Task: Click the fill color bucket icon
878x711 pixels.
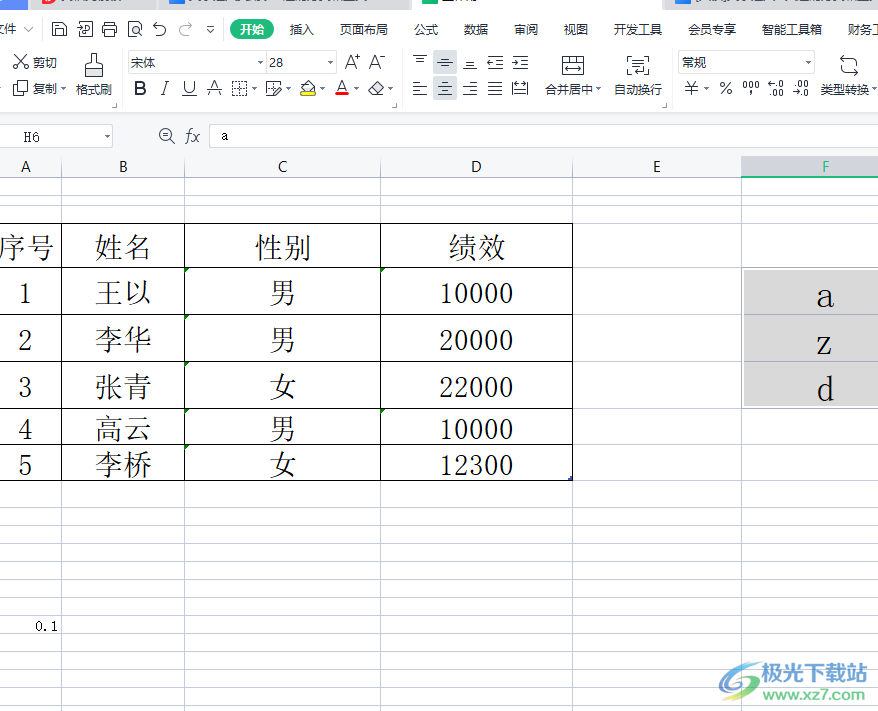Action: click(x=308, y=88)
